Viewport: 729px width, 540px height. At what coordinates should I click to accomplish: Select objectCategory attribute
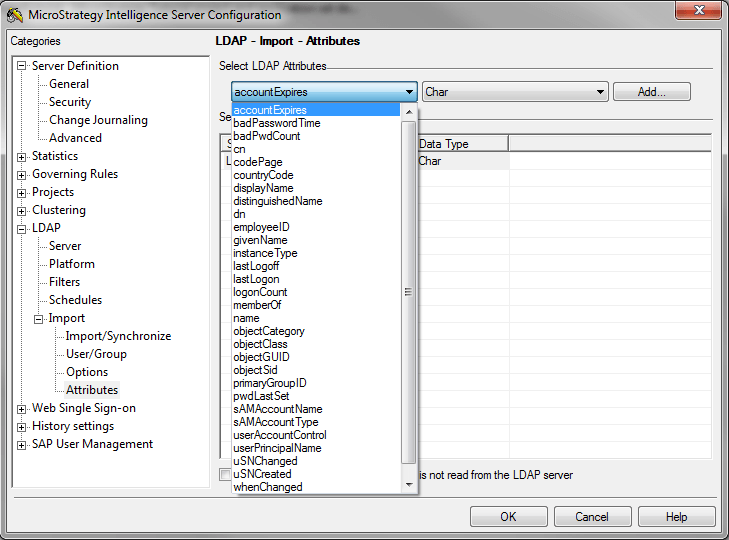pyautogui.click(x=316, y=331)
